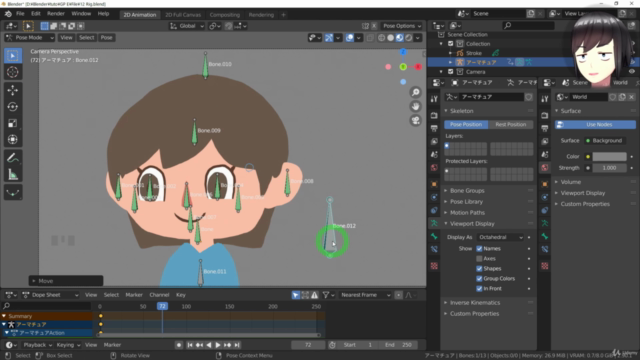The image size is (640, 360).
Task: Open the Dope Sheet mode dropdown
Action: [50, 295]
